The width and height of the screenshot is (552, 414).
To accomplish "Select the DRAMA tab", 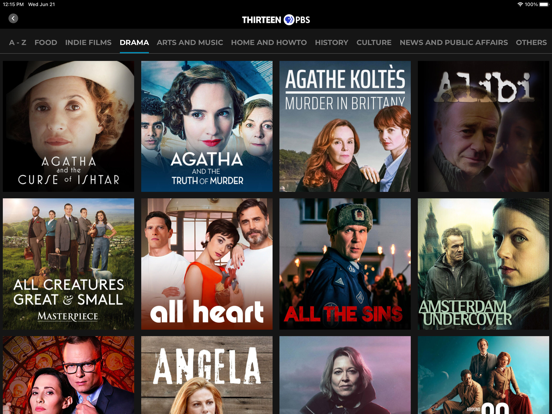I will (134, 43).
